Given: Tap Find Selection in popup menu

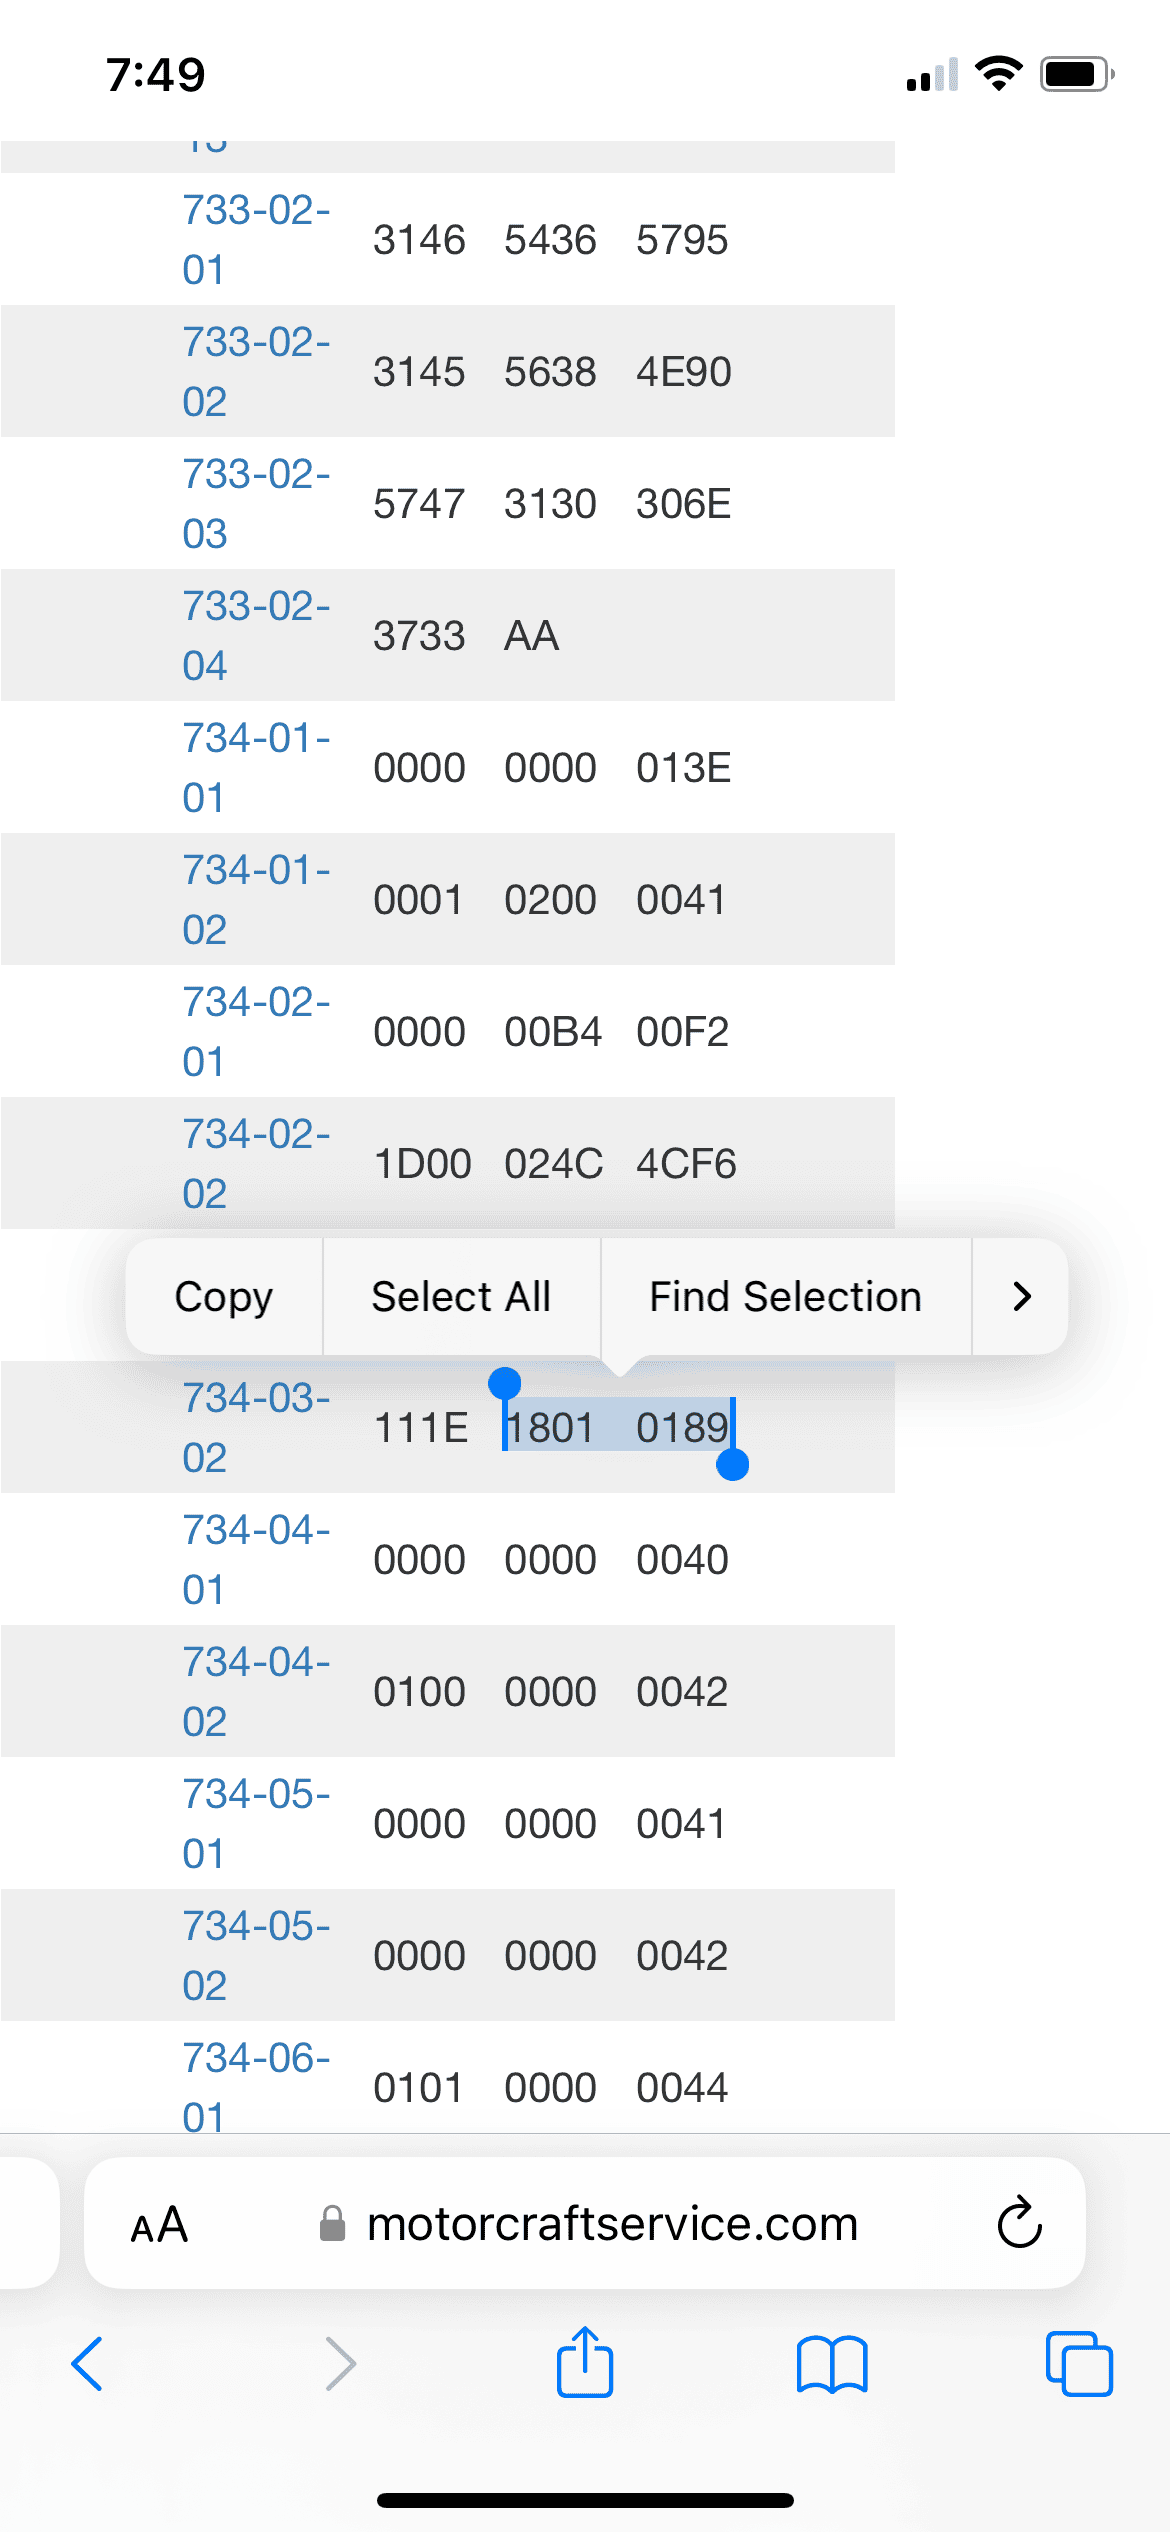Looking at the screenshot, I should (x=785, y=1296).
